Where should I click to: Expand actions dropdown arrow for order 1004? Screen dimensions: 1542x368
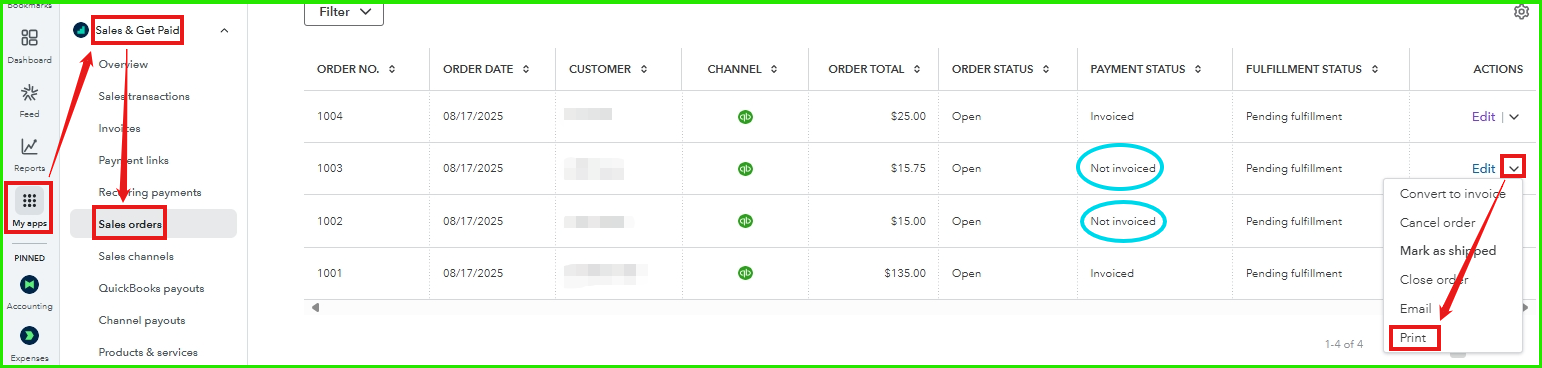pyautogui.click(x=1514, y=116)
